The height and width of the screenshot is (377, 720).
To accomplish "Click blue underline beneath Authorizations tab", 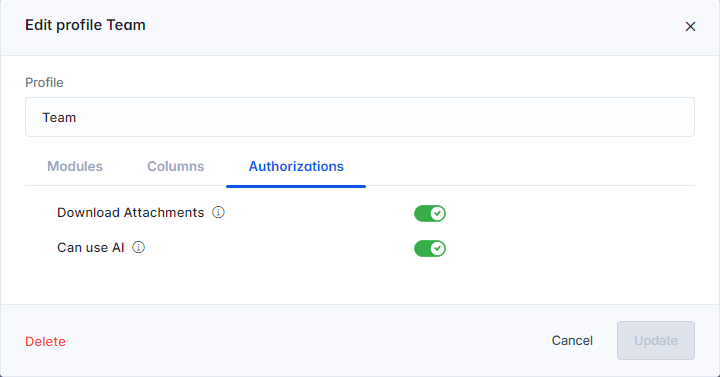I will point(296,186).
